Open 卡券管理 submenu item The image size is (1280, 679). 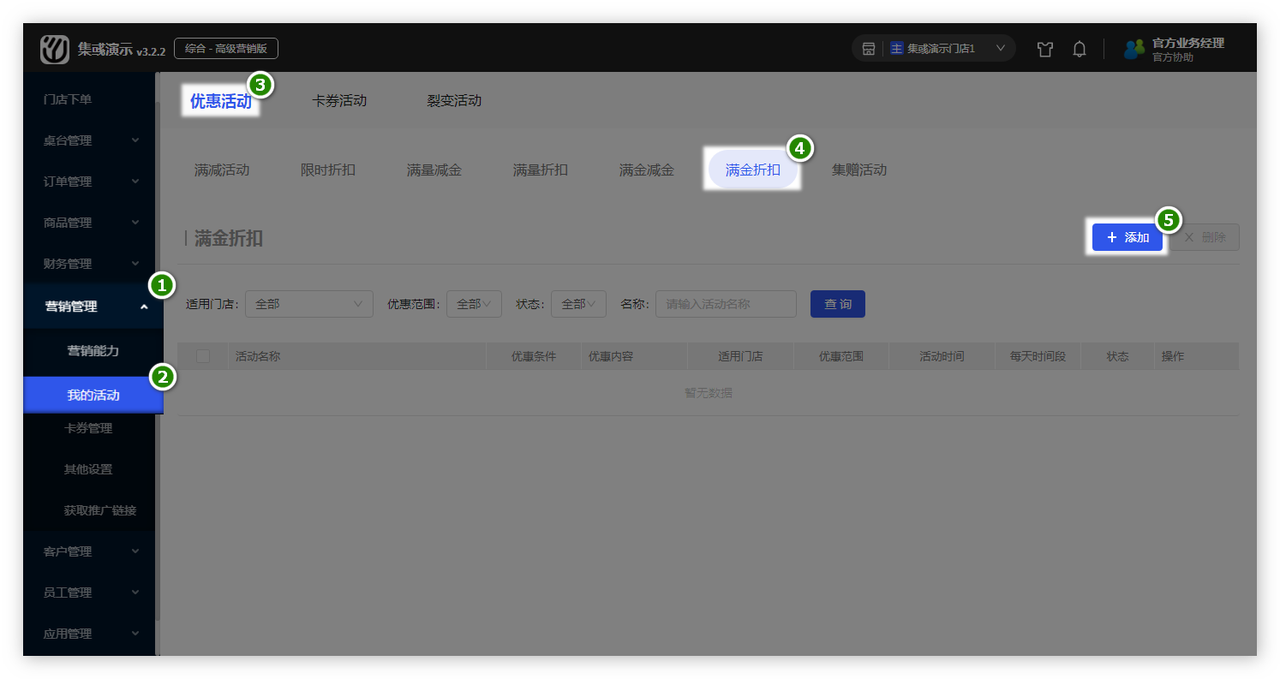(x=88, y=428)
